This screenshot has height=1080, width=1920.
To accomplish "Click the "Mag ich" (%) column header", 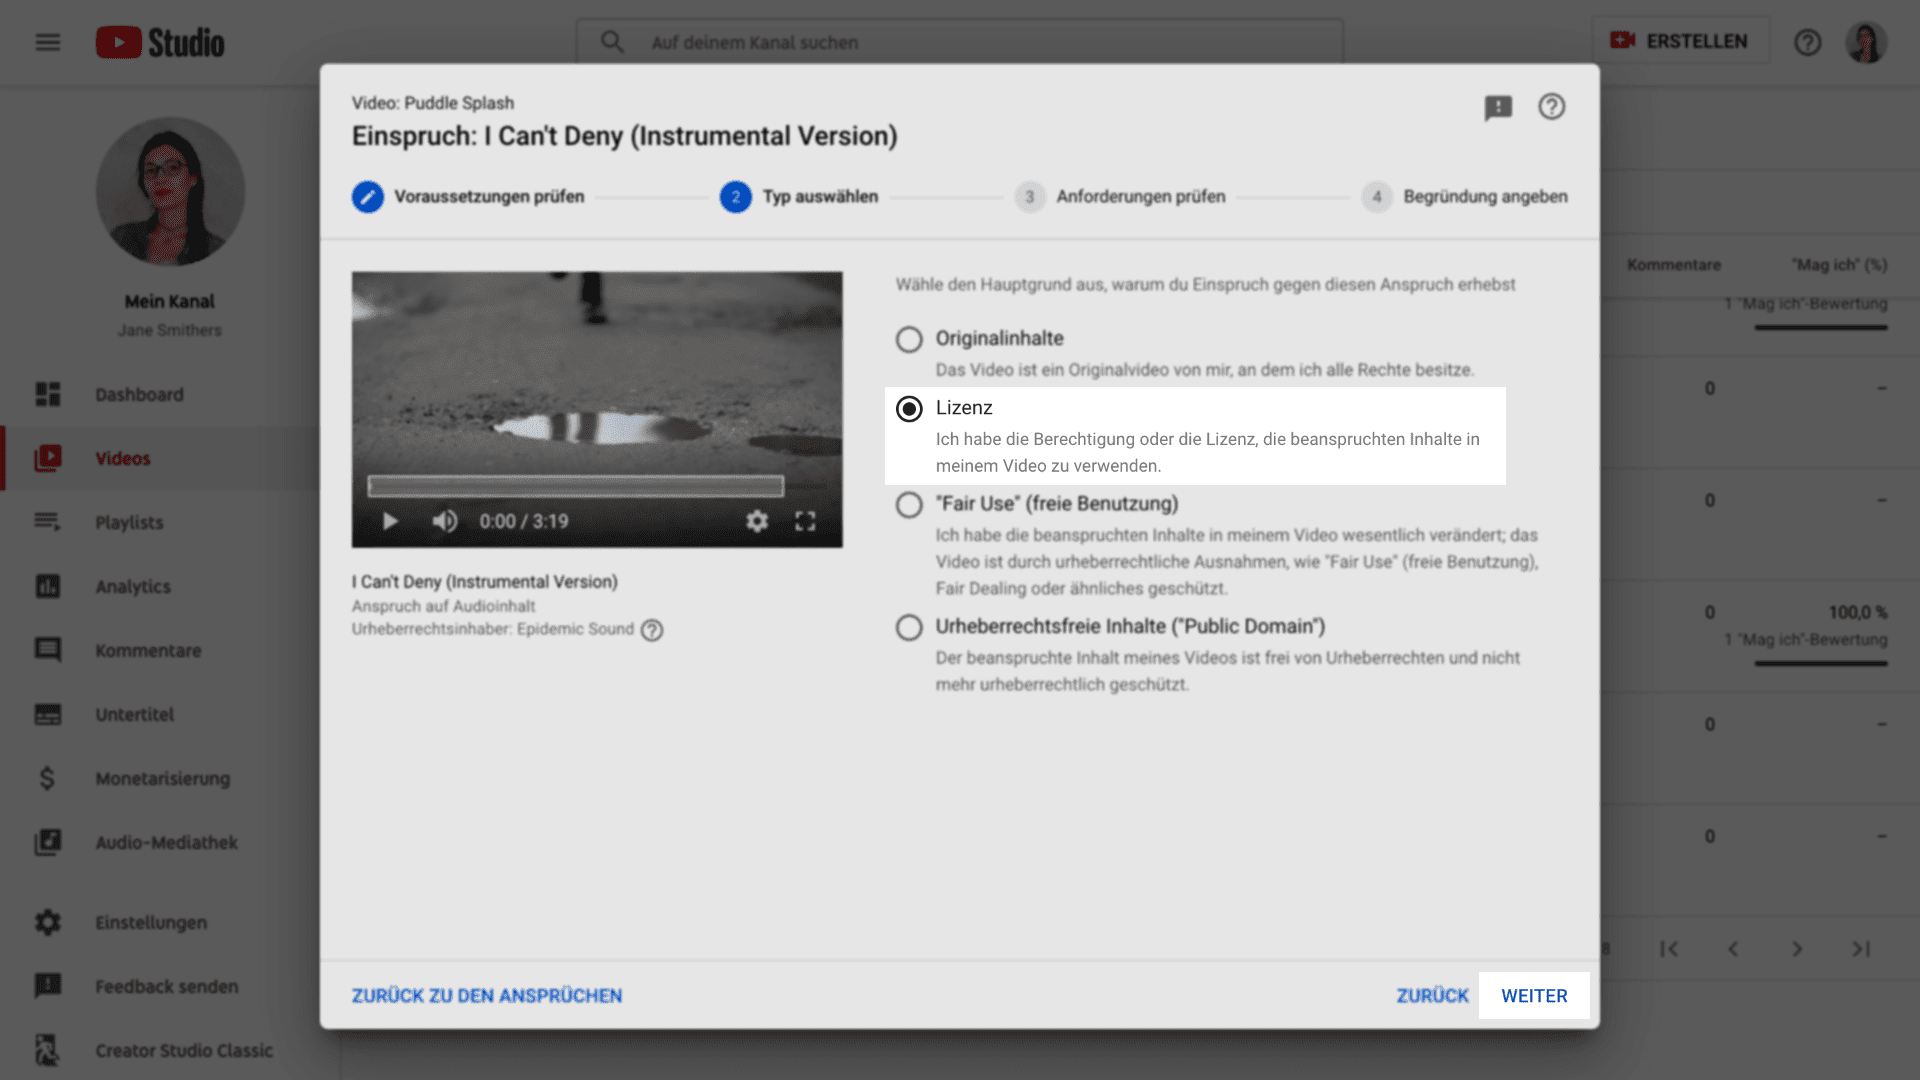I will coord(1840,265).
